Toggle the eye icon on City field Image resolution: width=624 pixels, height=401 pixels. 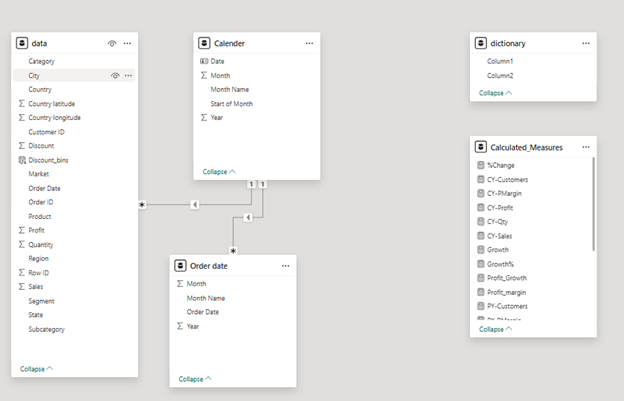click(x=115, y=75)
